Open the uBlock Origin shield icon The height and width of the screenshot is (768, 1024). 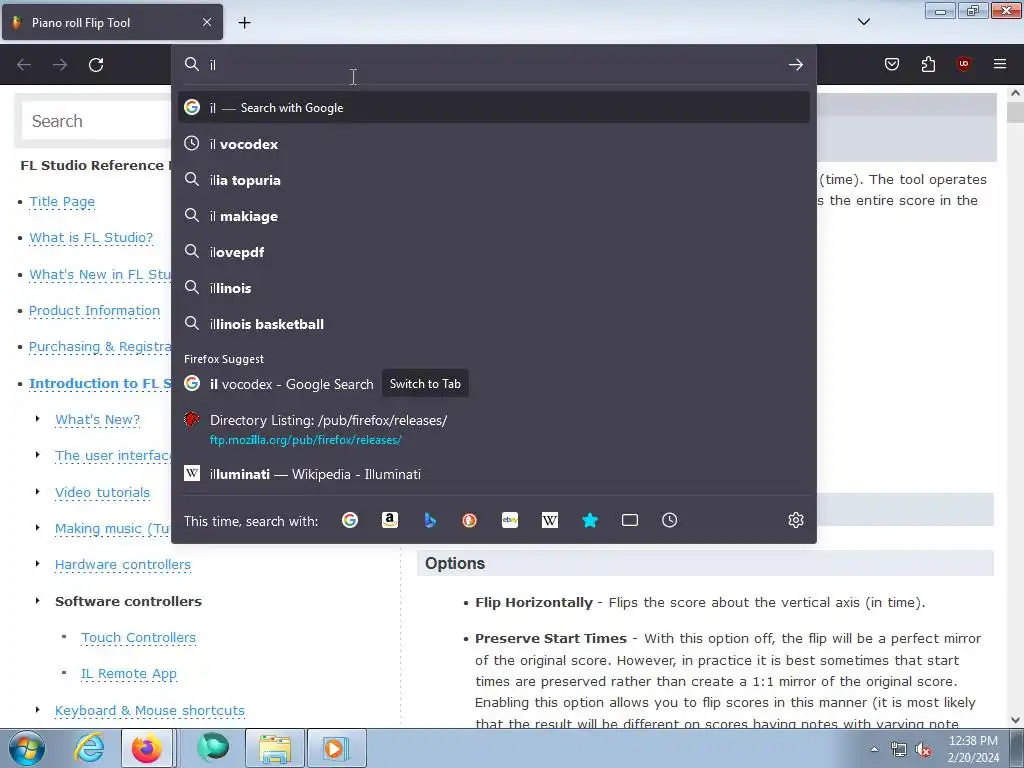[963, 64]
